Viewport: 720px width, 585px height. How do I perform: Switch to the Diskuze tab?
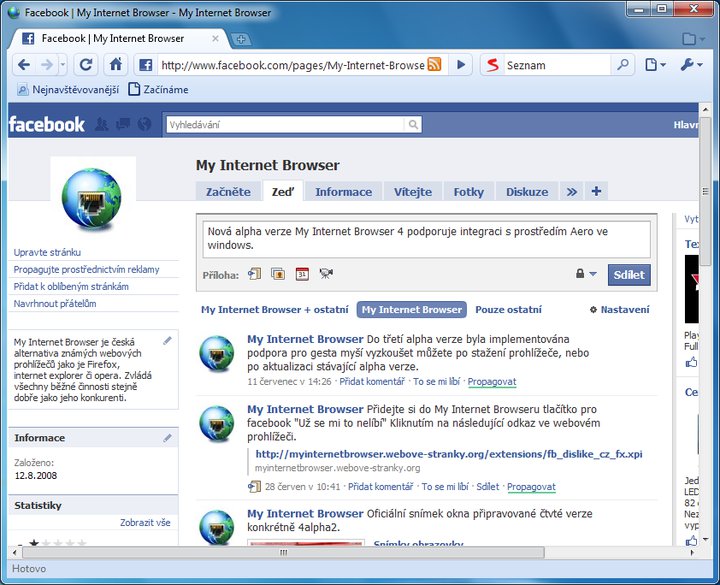coord(527,191)
